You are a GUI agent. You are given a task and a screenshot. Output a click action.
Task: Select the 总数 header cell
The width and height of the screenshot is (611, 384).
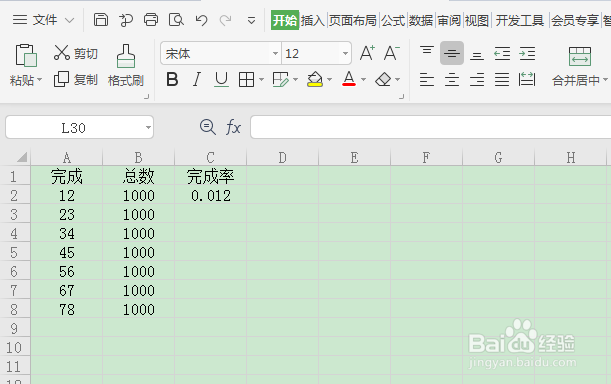pyautogui.click(x=138, y=176)
